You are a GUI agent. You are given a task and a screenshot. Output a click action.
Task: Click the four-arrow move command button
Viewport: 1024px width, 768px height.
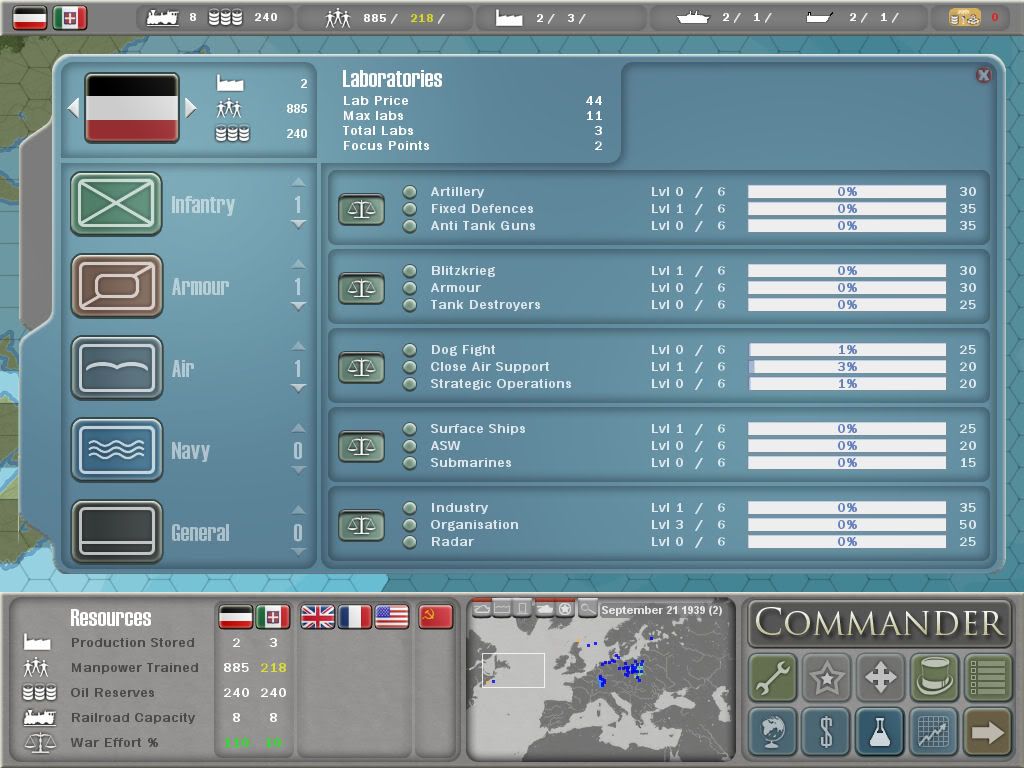click(880, 677)
